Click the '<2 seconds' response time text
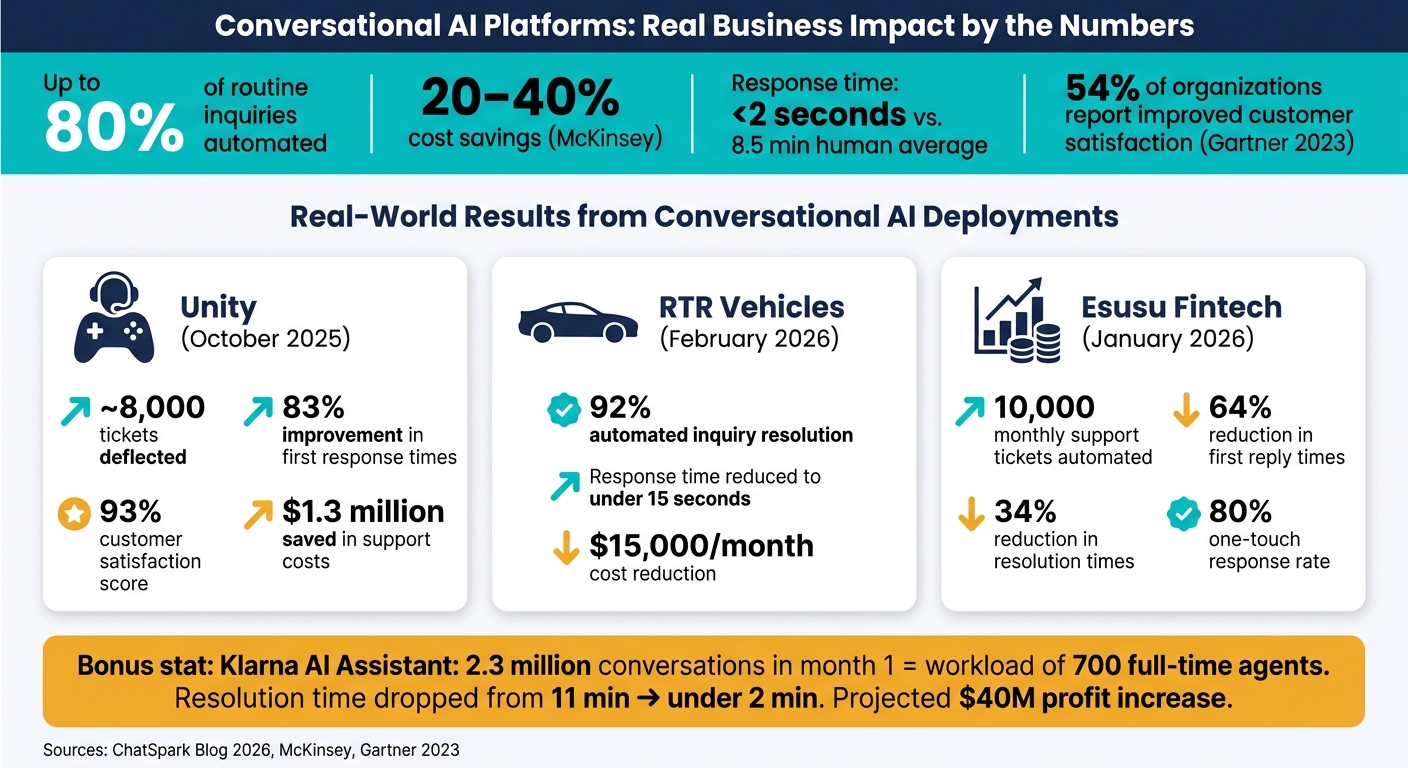The image size is (1408, 768). 818,113
